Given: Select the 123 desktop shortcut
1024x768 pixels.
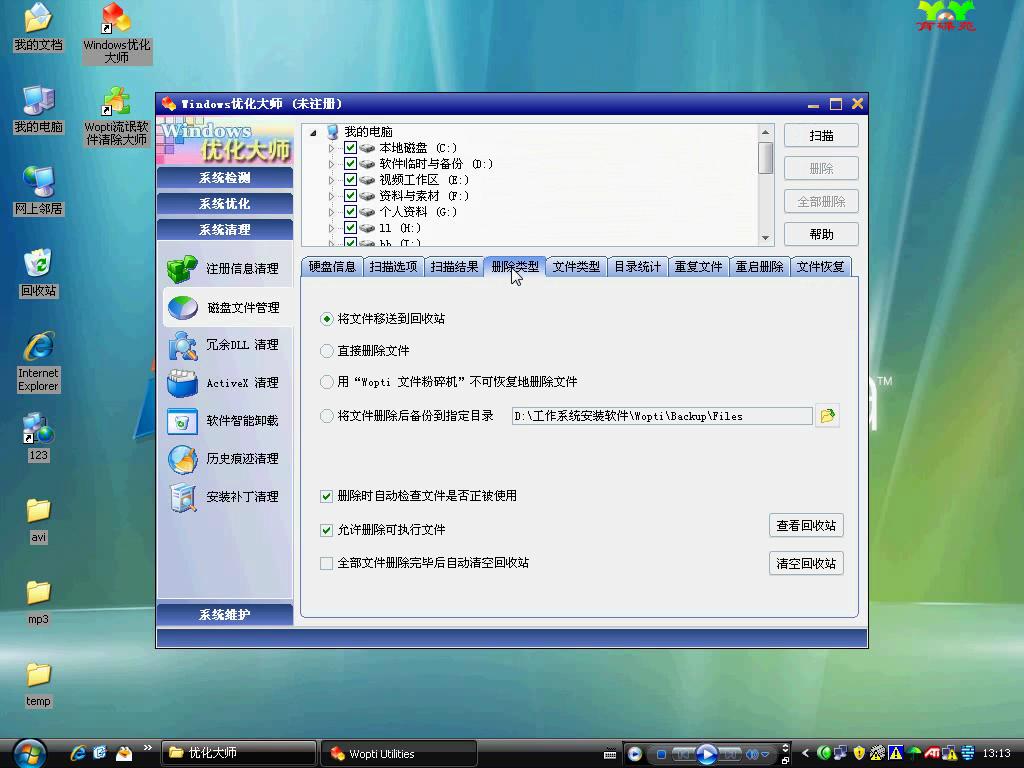Looking at the screenshot, I should [38, 438].
